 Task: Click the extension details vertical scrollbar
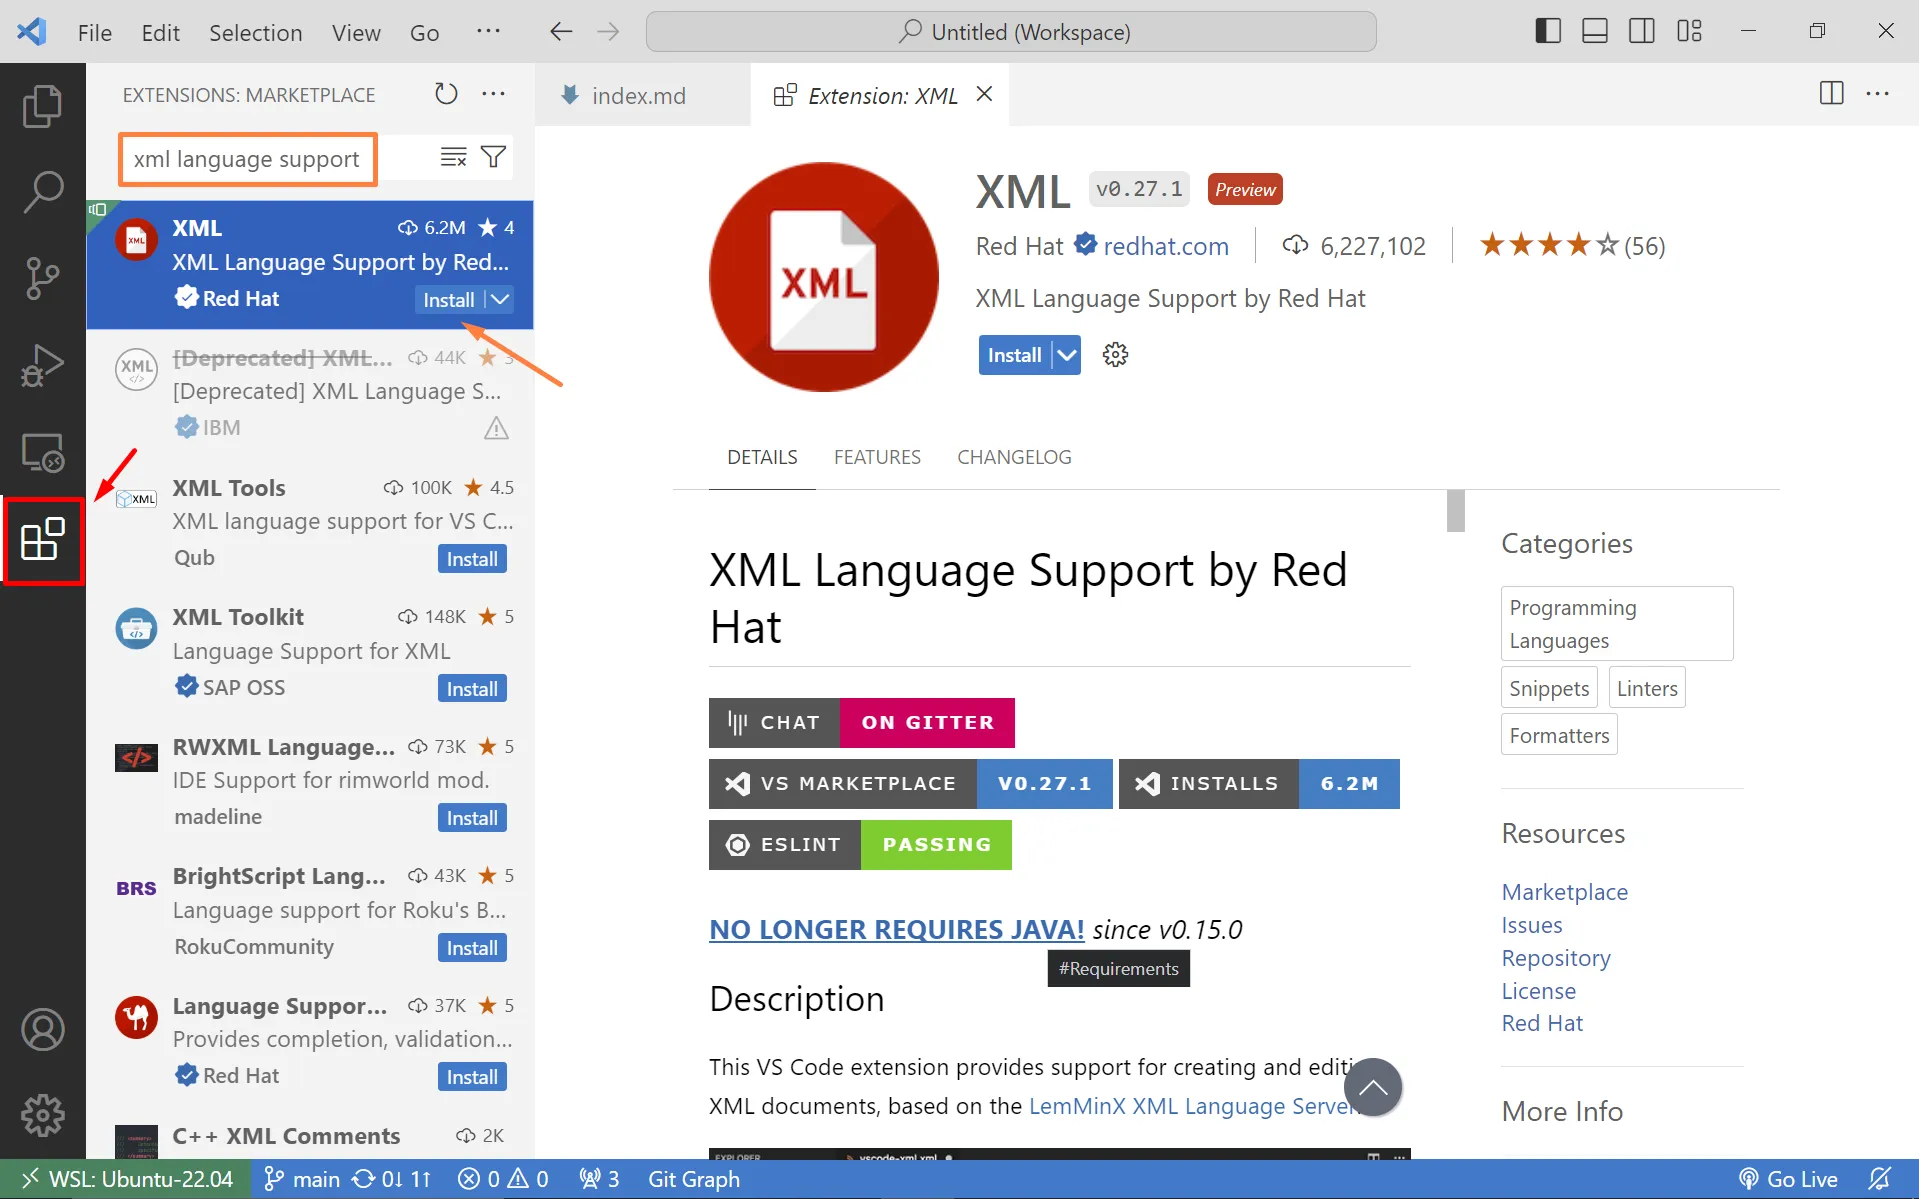point(1455,511)
